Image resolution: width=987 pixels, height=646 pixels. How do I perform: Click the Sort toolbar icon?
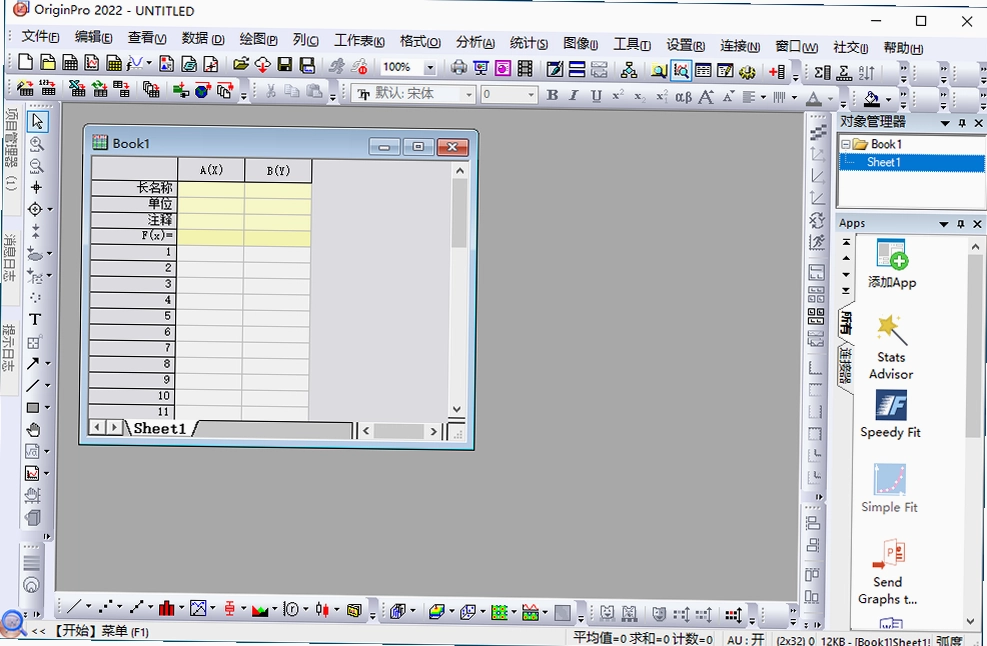point(867,73)
